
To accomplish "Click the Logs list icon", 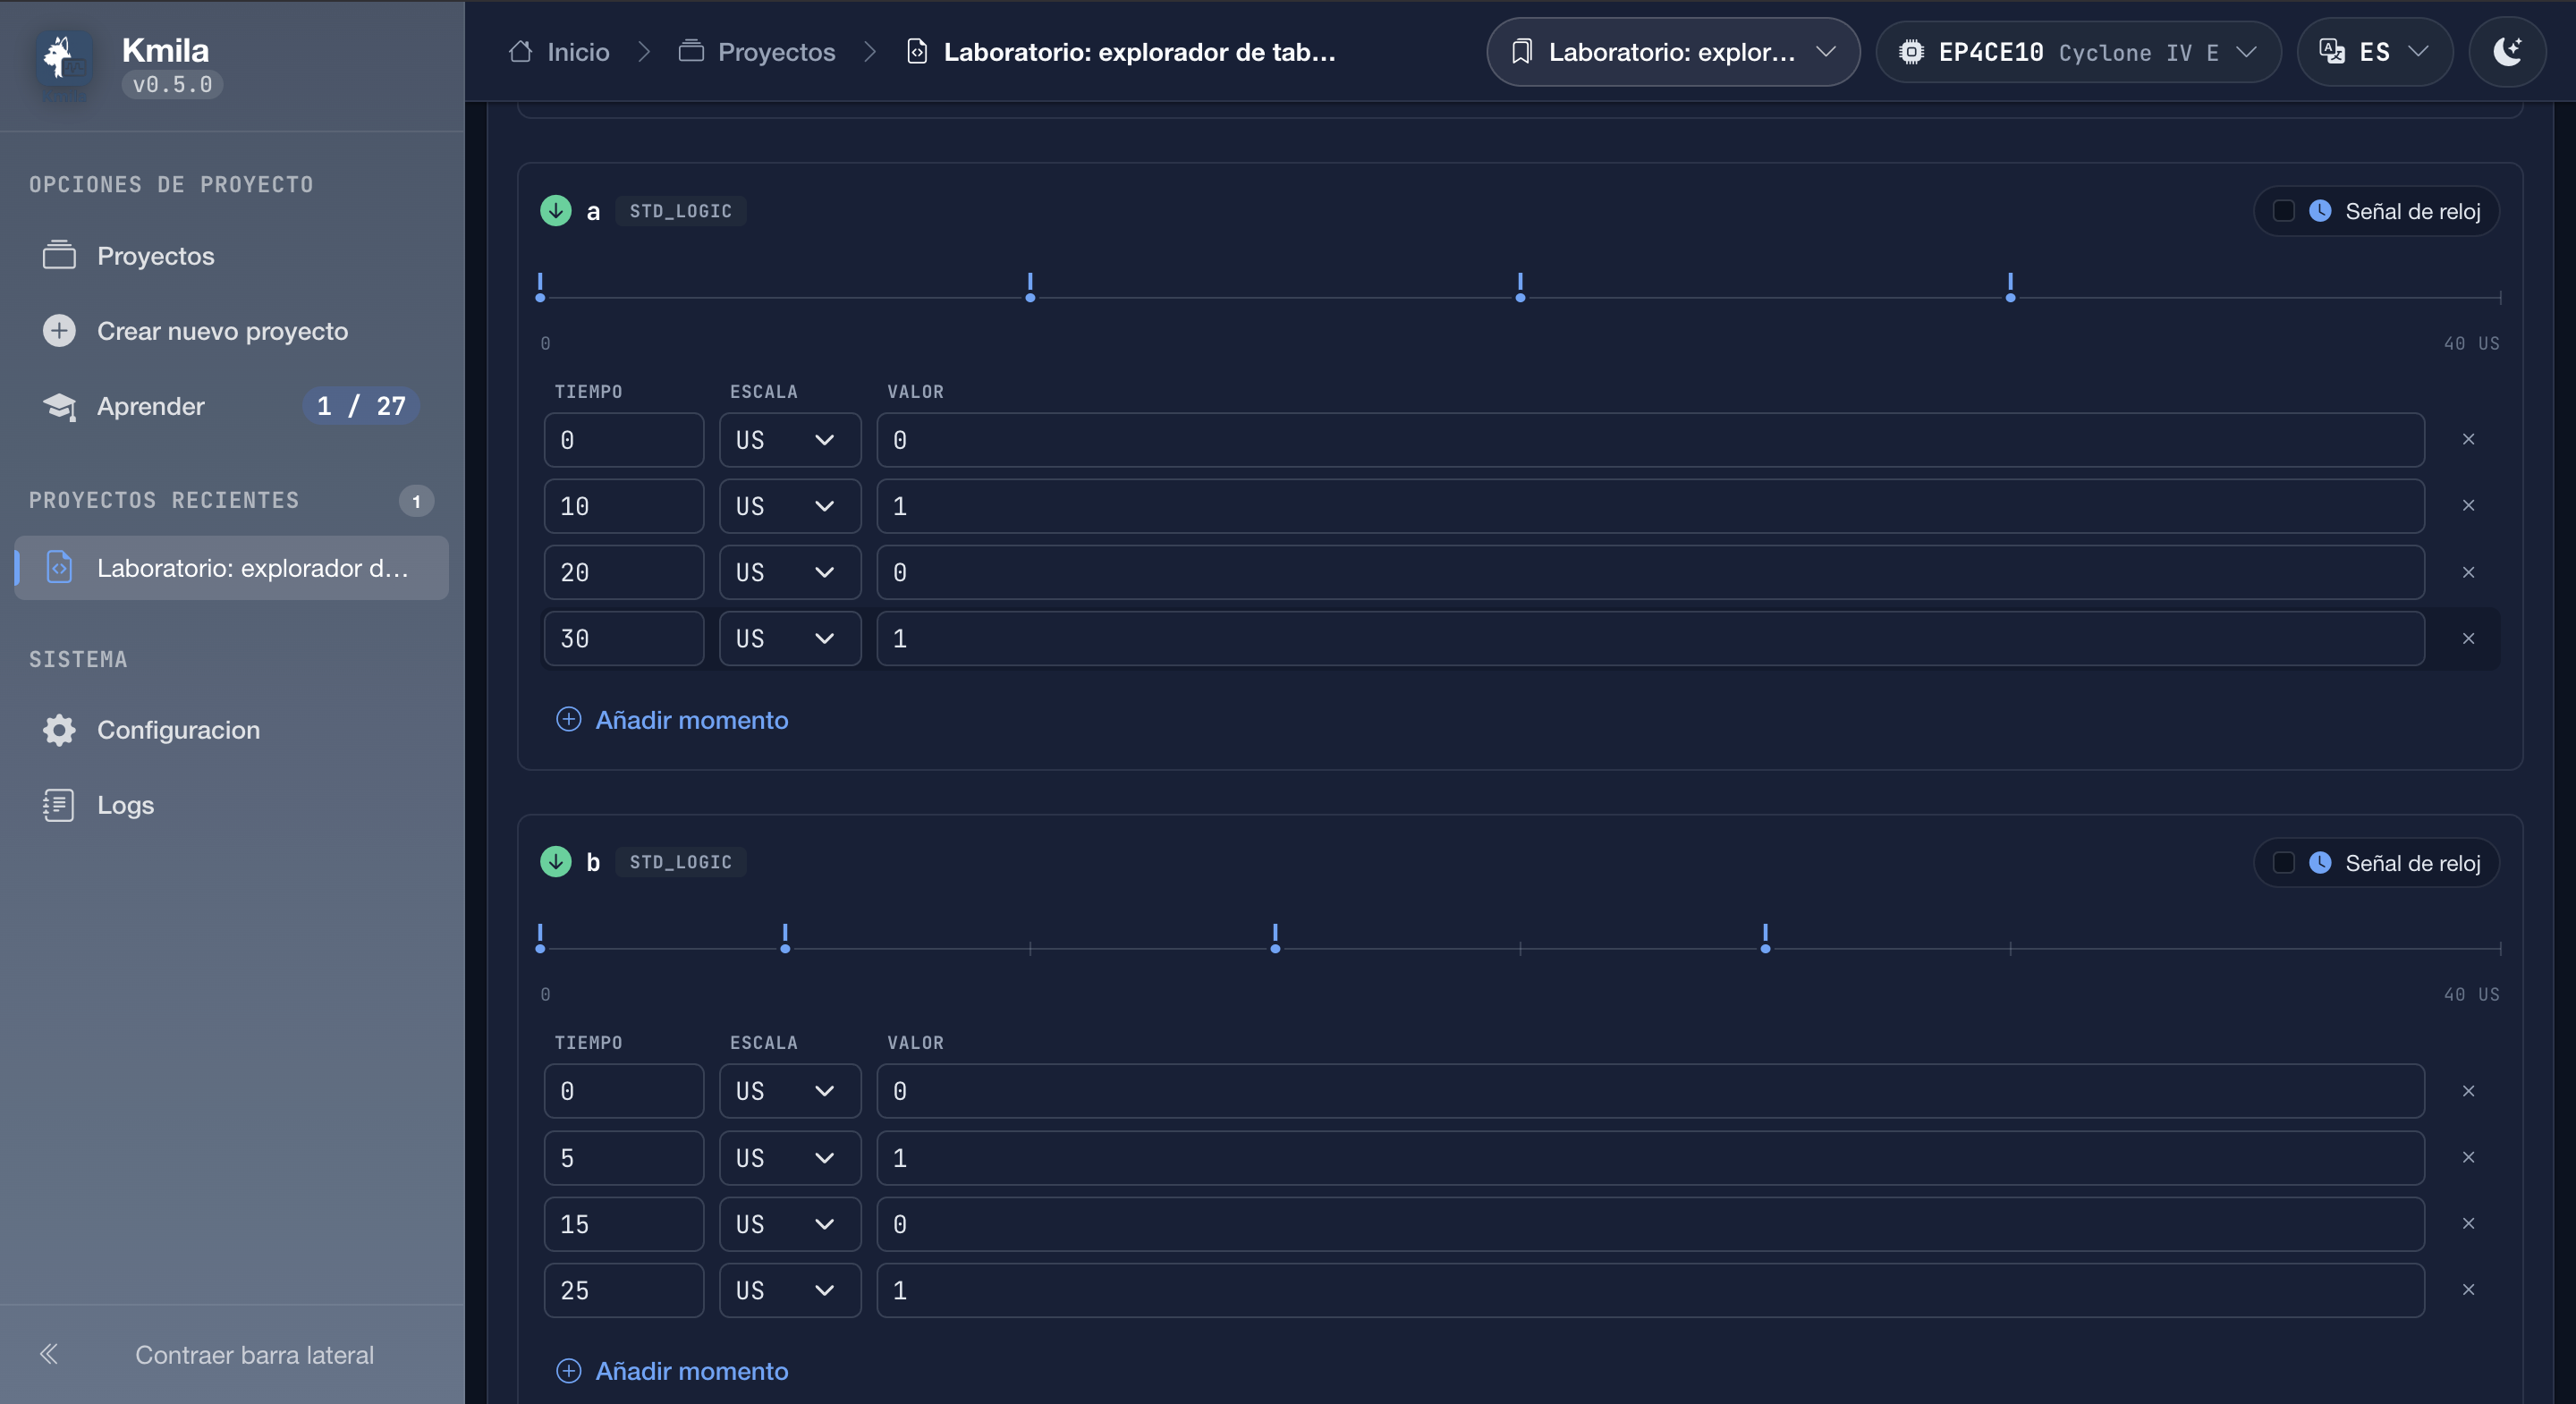I will [59, 805].
